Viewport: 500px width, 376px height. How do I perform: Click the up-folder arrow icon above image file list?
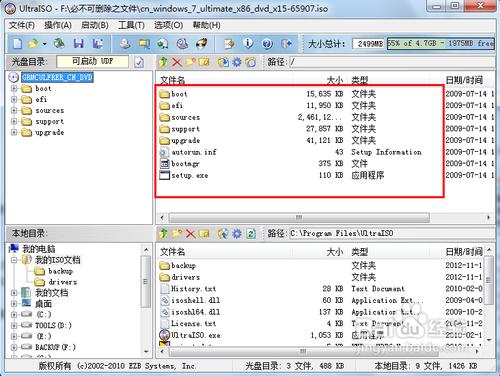click(x=163, y=62)
